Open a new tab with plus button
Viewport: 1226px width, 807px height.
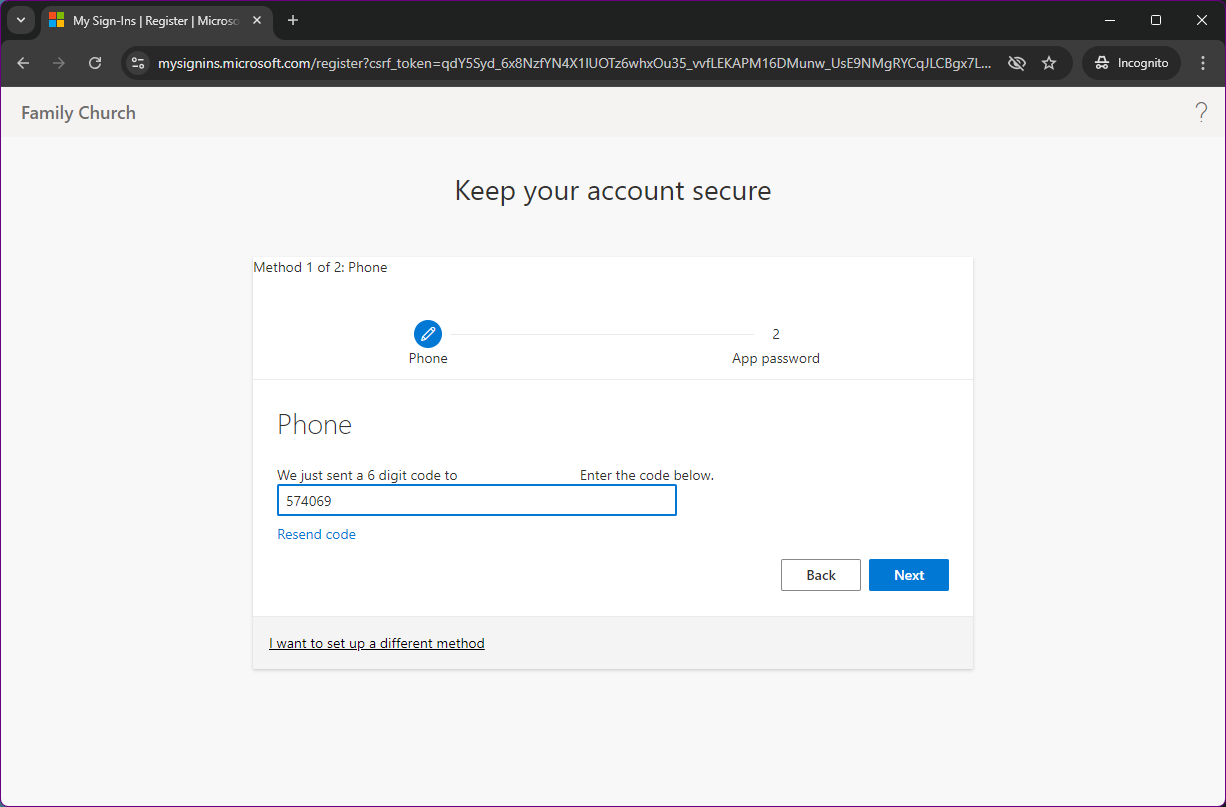point(293,20)
